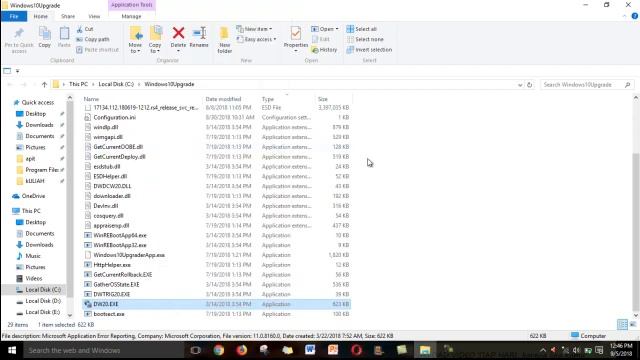Click Copy path in the ribbon
Image resolution: width=640 pixels, height=360 pixels.
pyautogui.click(x=93, y=39)
